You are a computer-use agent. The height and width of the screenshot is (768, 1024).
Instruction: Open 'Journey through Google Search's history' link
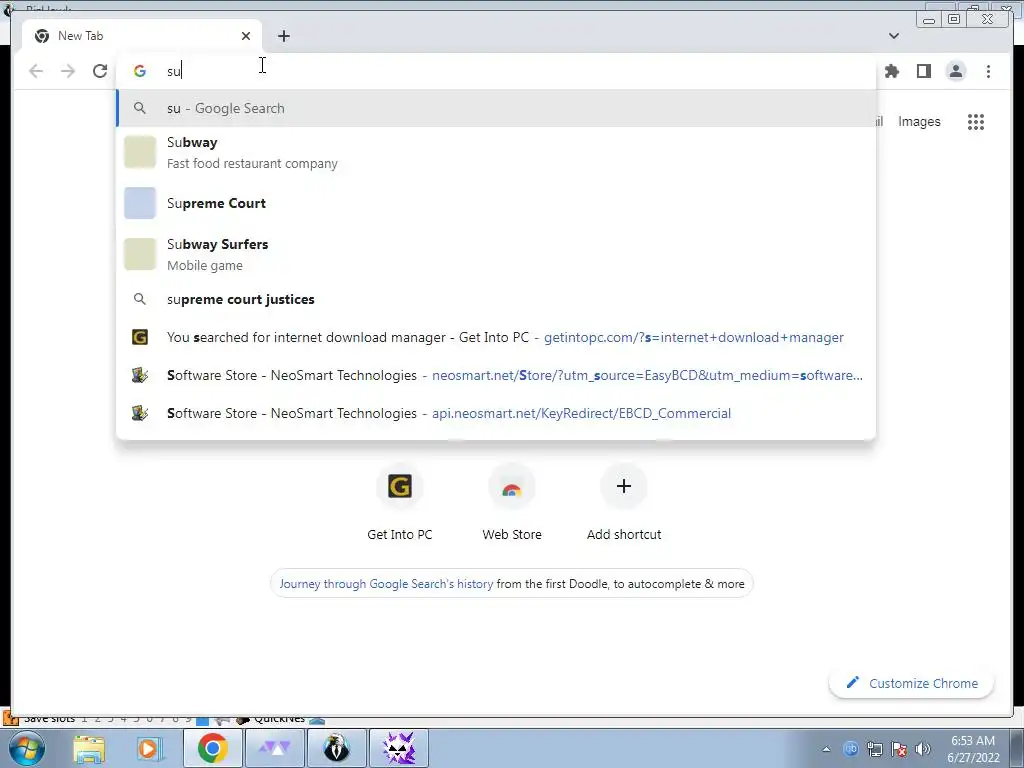pos(386,584)
